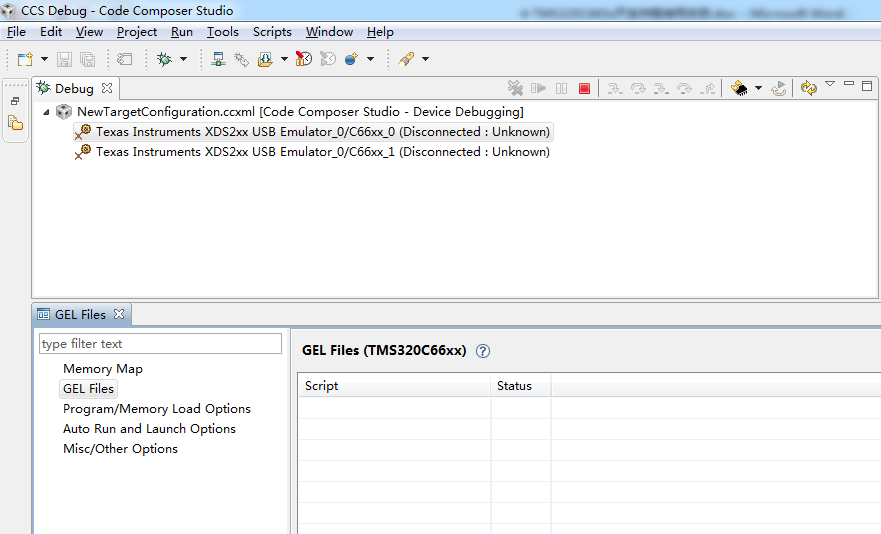Click the Status column header
The width and height of the screenshot is (881, 534).
(521, 386)
